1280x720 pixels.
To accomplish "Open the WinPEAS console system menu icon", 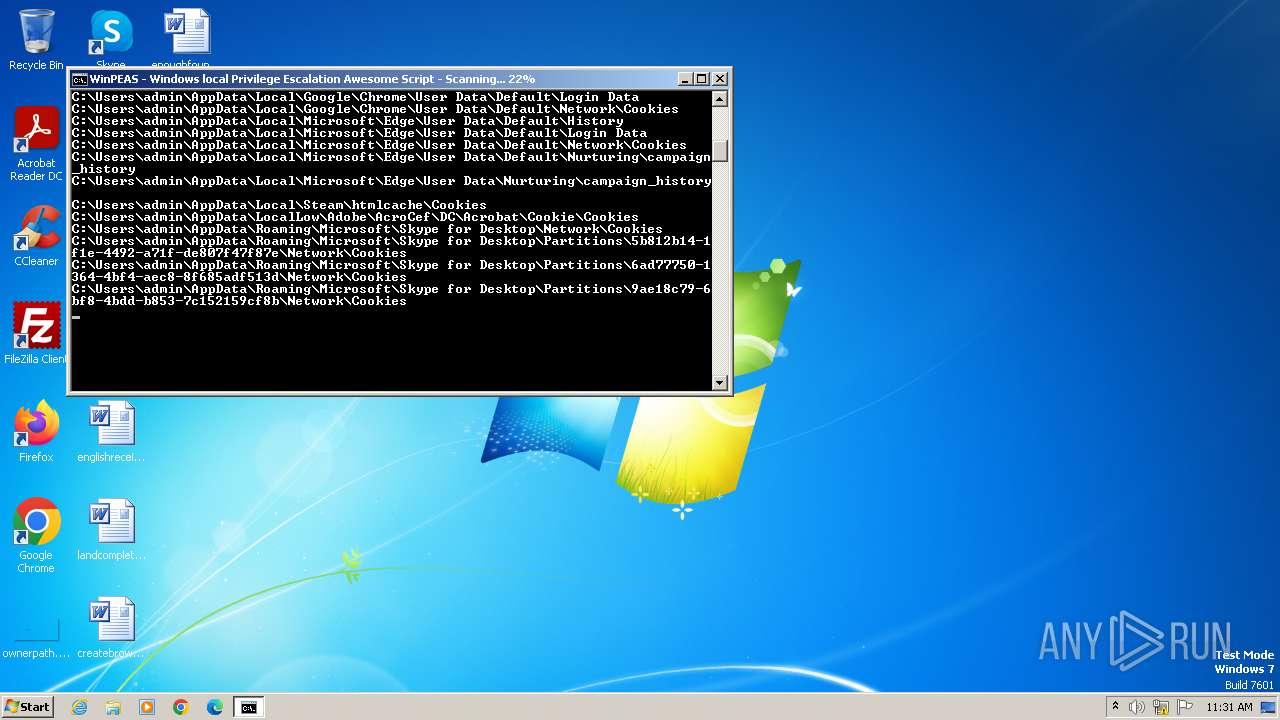I will [79, 79].
